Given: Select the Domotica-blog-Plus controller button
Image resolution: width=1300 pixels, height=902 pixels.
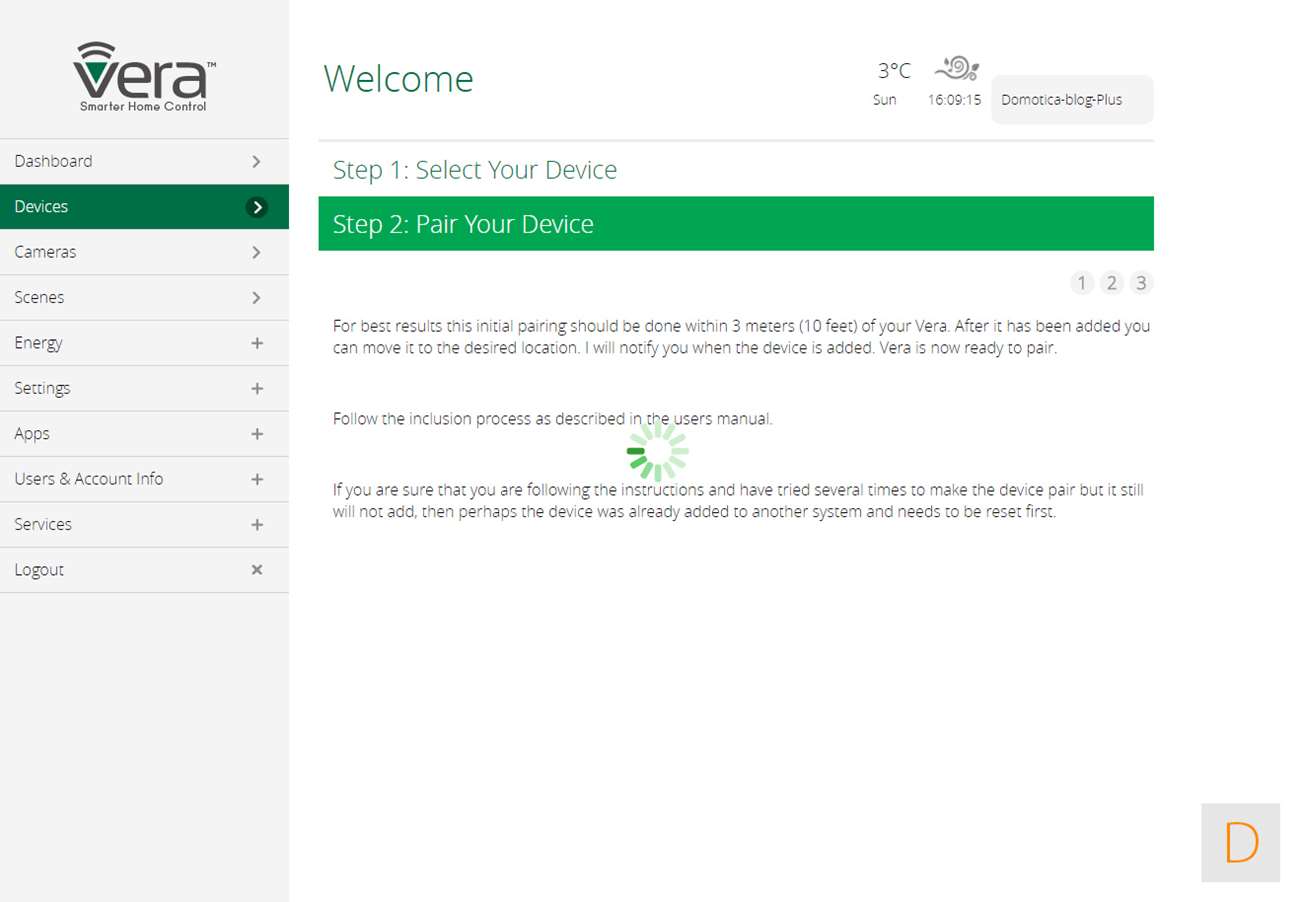Looking at the screenshot, I should coord(1071,100).
